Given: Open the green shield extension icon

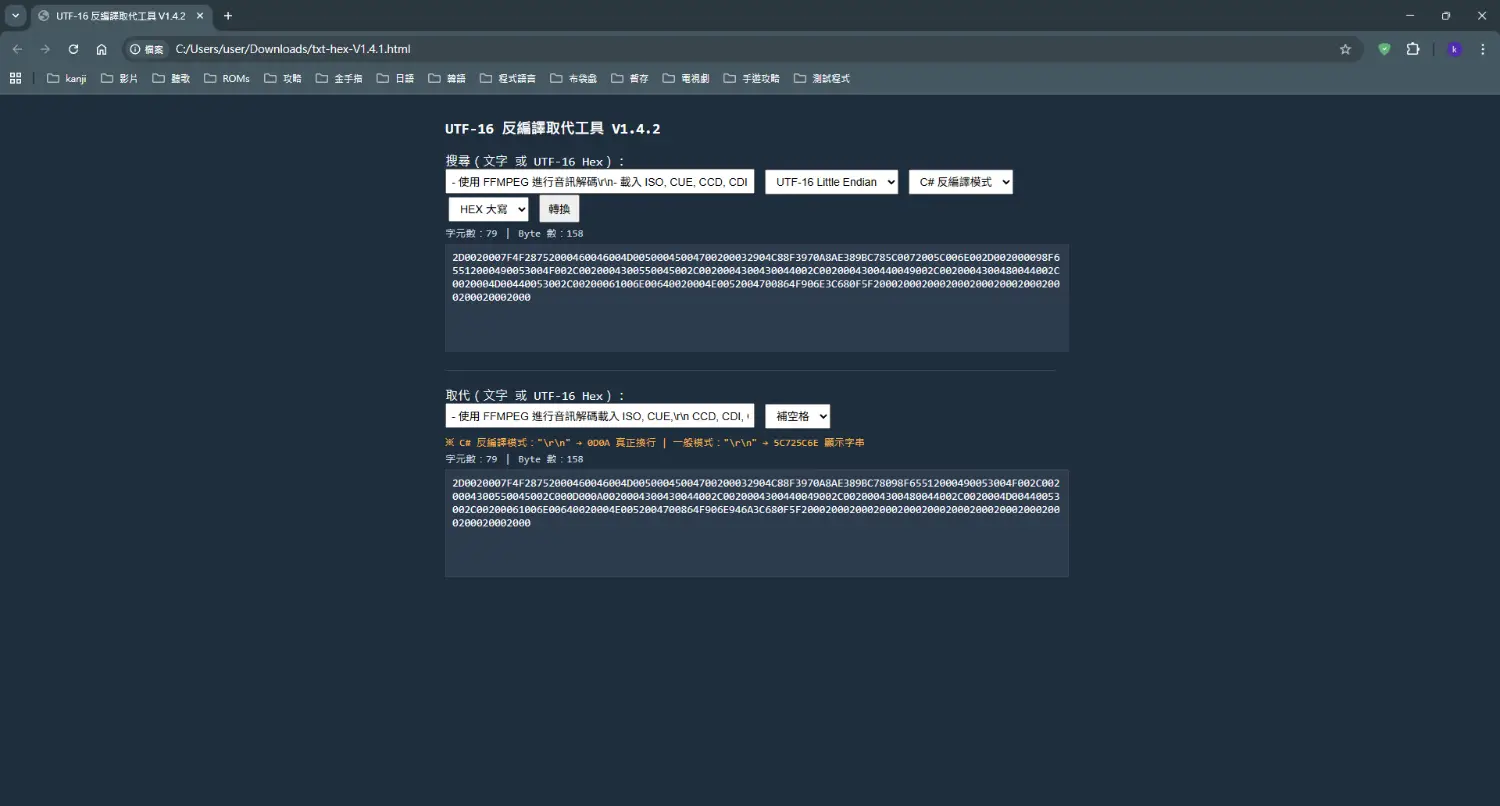Looking at the screenshot, I should pyautogui.click(x=1384, y=49).
